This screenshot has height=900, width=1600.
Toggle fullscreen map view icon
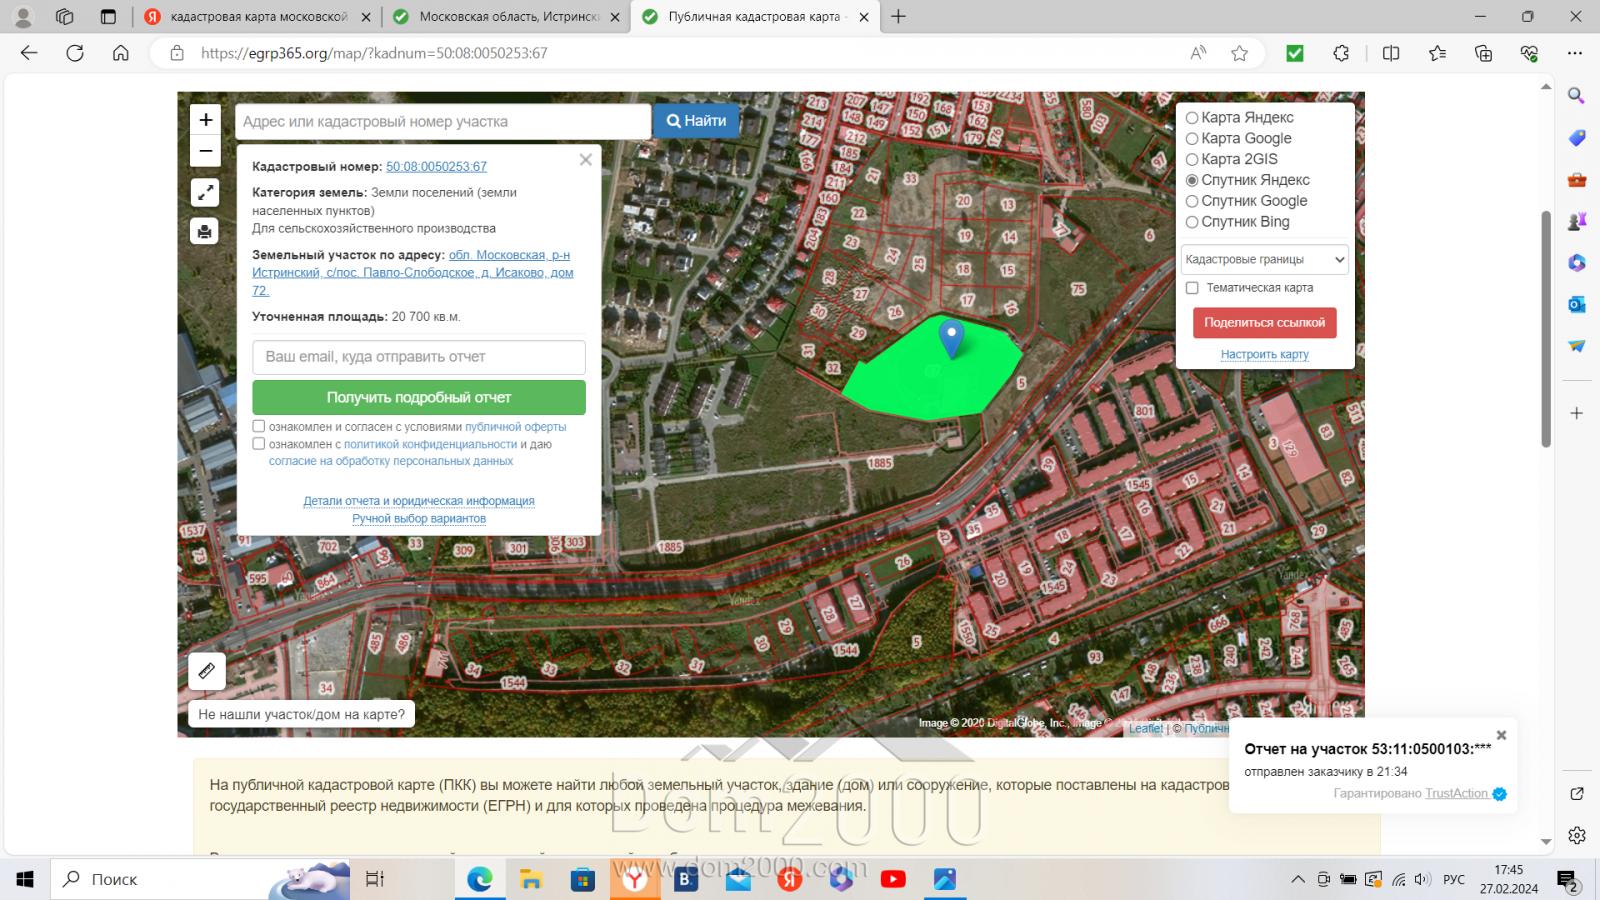pos(205,192)
